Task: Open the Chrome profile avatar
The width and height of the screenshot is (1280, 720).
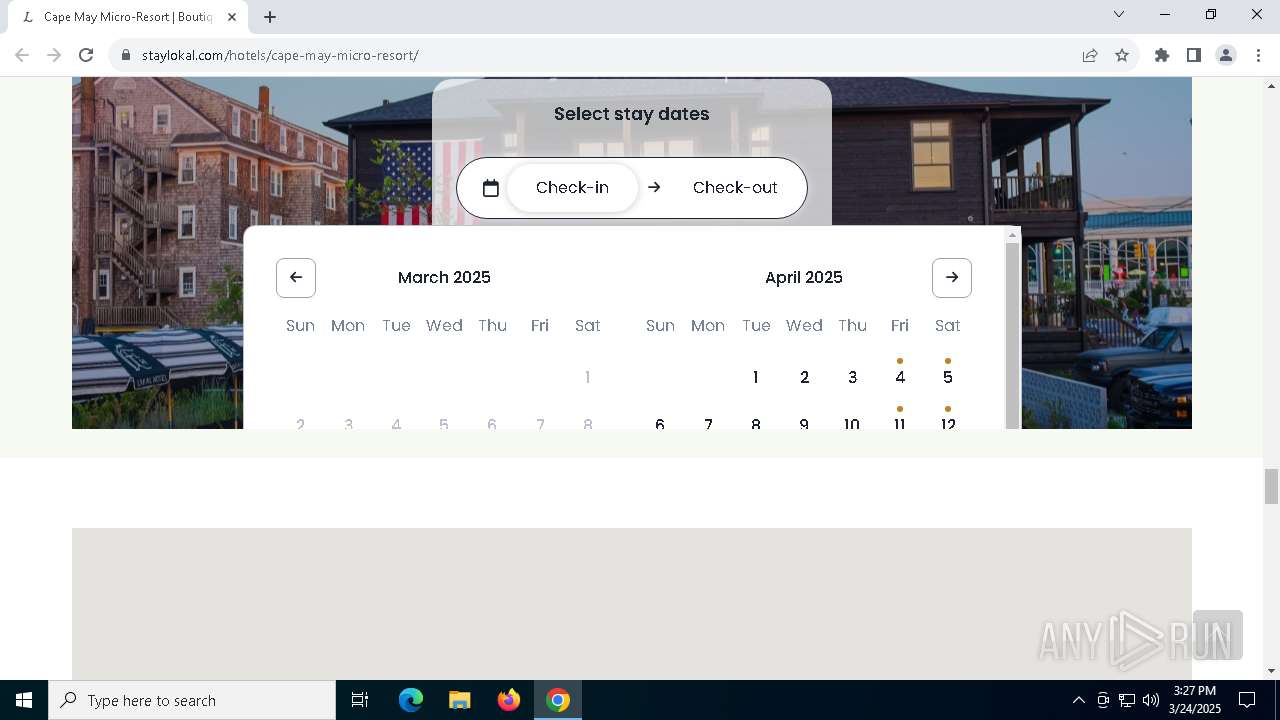Action: [1226, 55]
